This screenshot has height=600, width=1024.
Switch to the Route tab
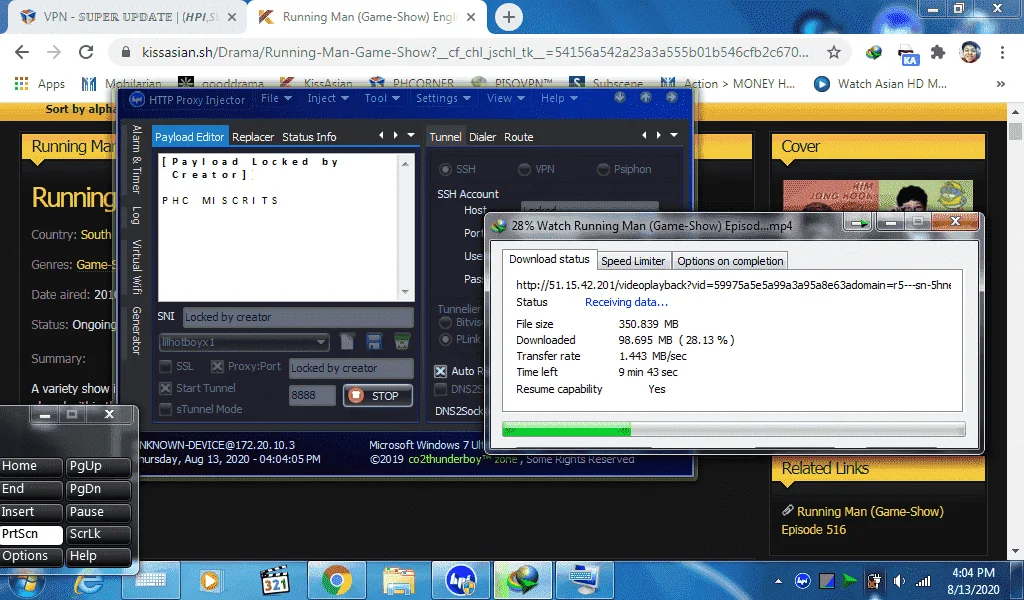pos(519,136)
